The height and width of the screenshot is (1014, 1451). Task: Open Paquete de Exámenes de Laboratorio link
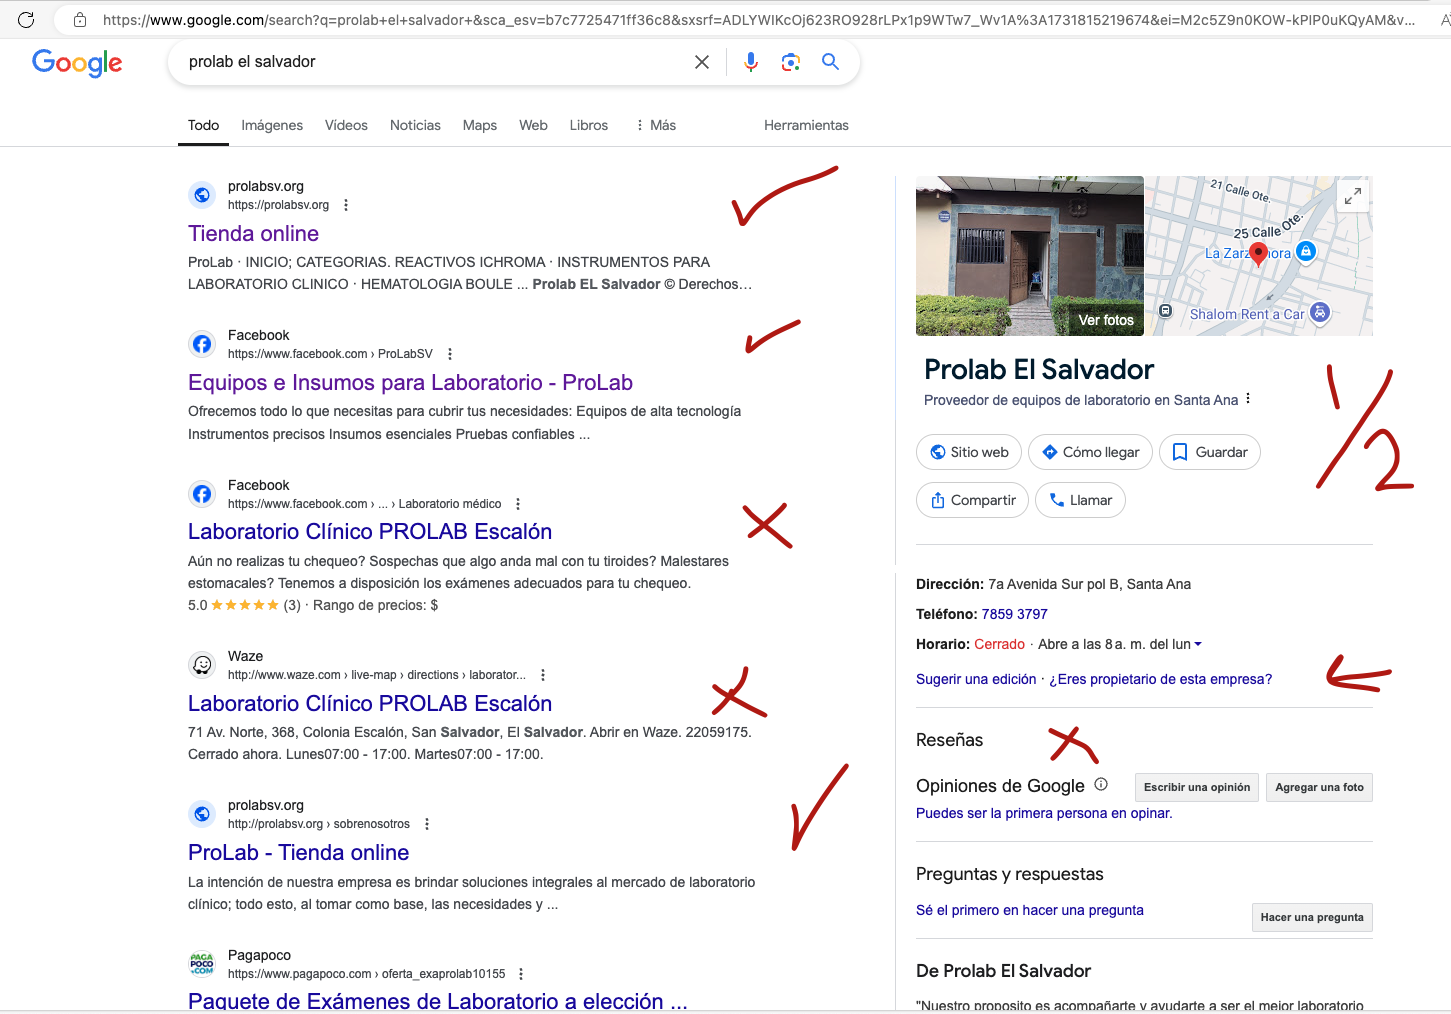coord(438,1001)
